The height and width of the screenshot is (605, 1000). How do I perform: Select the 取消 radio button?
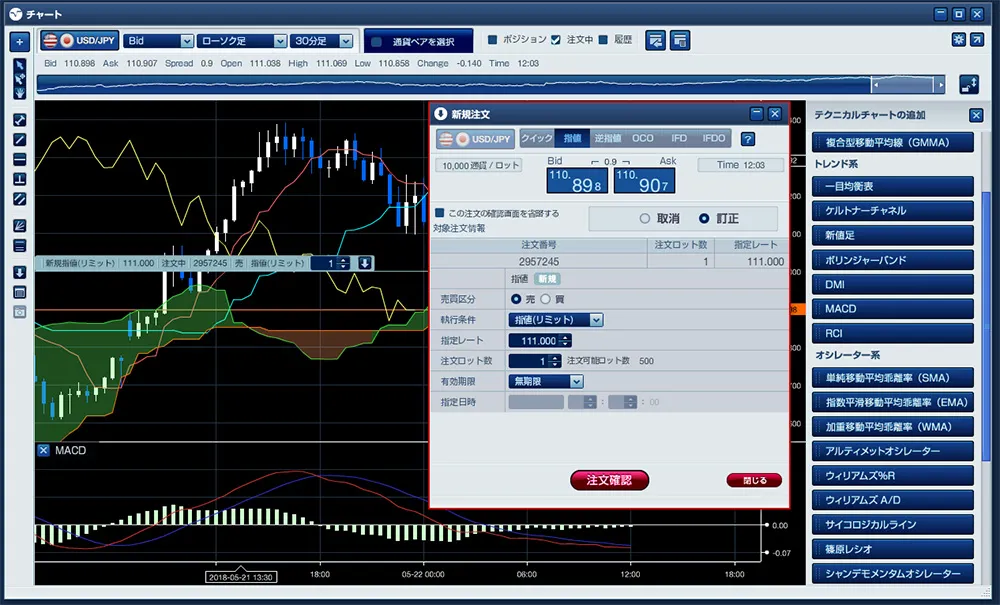(x=644, y=219)
